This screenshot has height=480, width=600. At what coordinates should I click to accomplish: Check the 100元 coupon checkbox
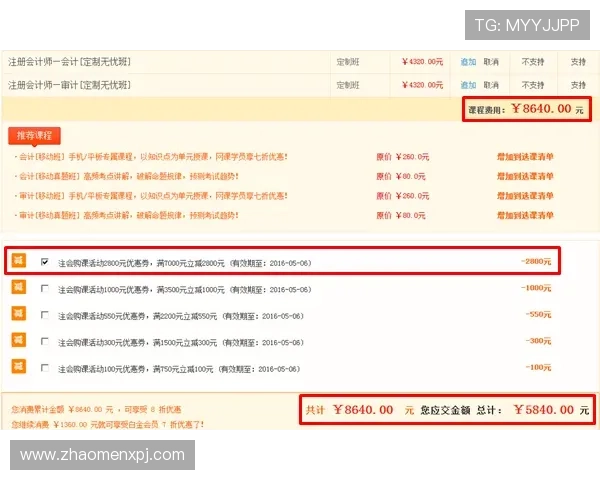tap(45, 367)
